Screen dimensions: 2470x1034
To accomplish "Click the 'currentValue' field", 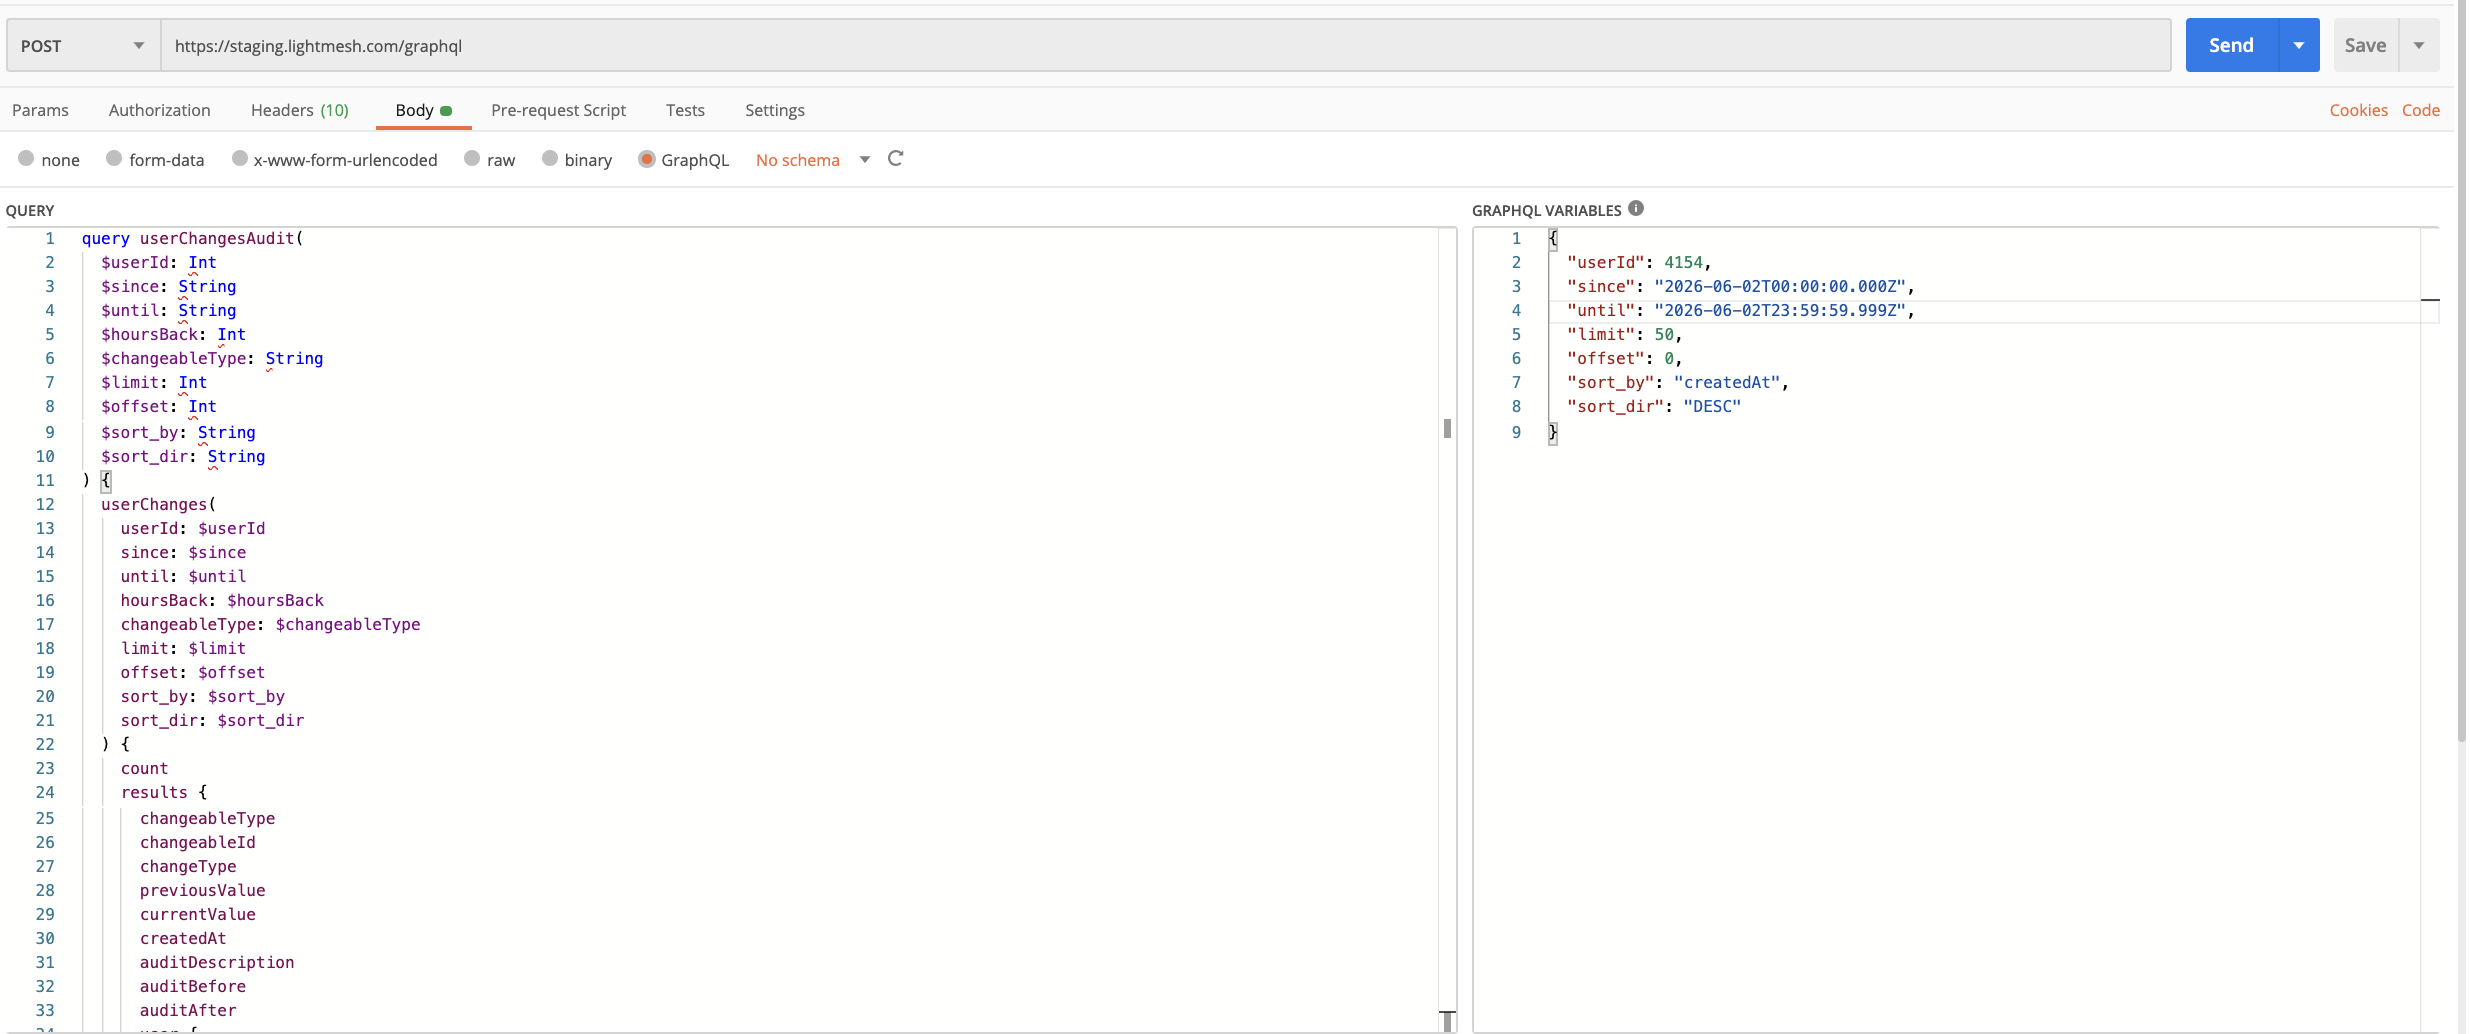I will [x=197, y=914].
